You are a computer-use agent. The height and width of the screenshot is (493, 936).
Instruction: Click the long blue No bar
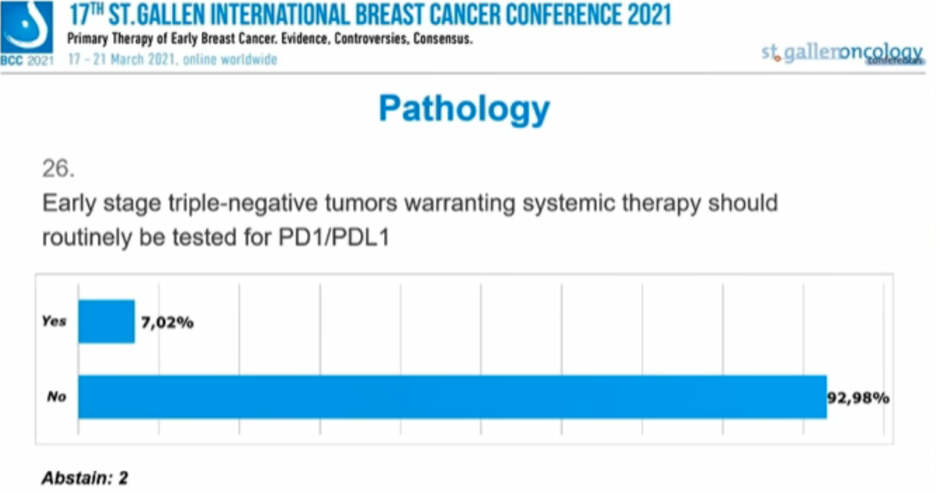(x=452, y=397)
